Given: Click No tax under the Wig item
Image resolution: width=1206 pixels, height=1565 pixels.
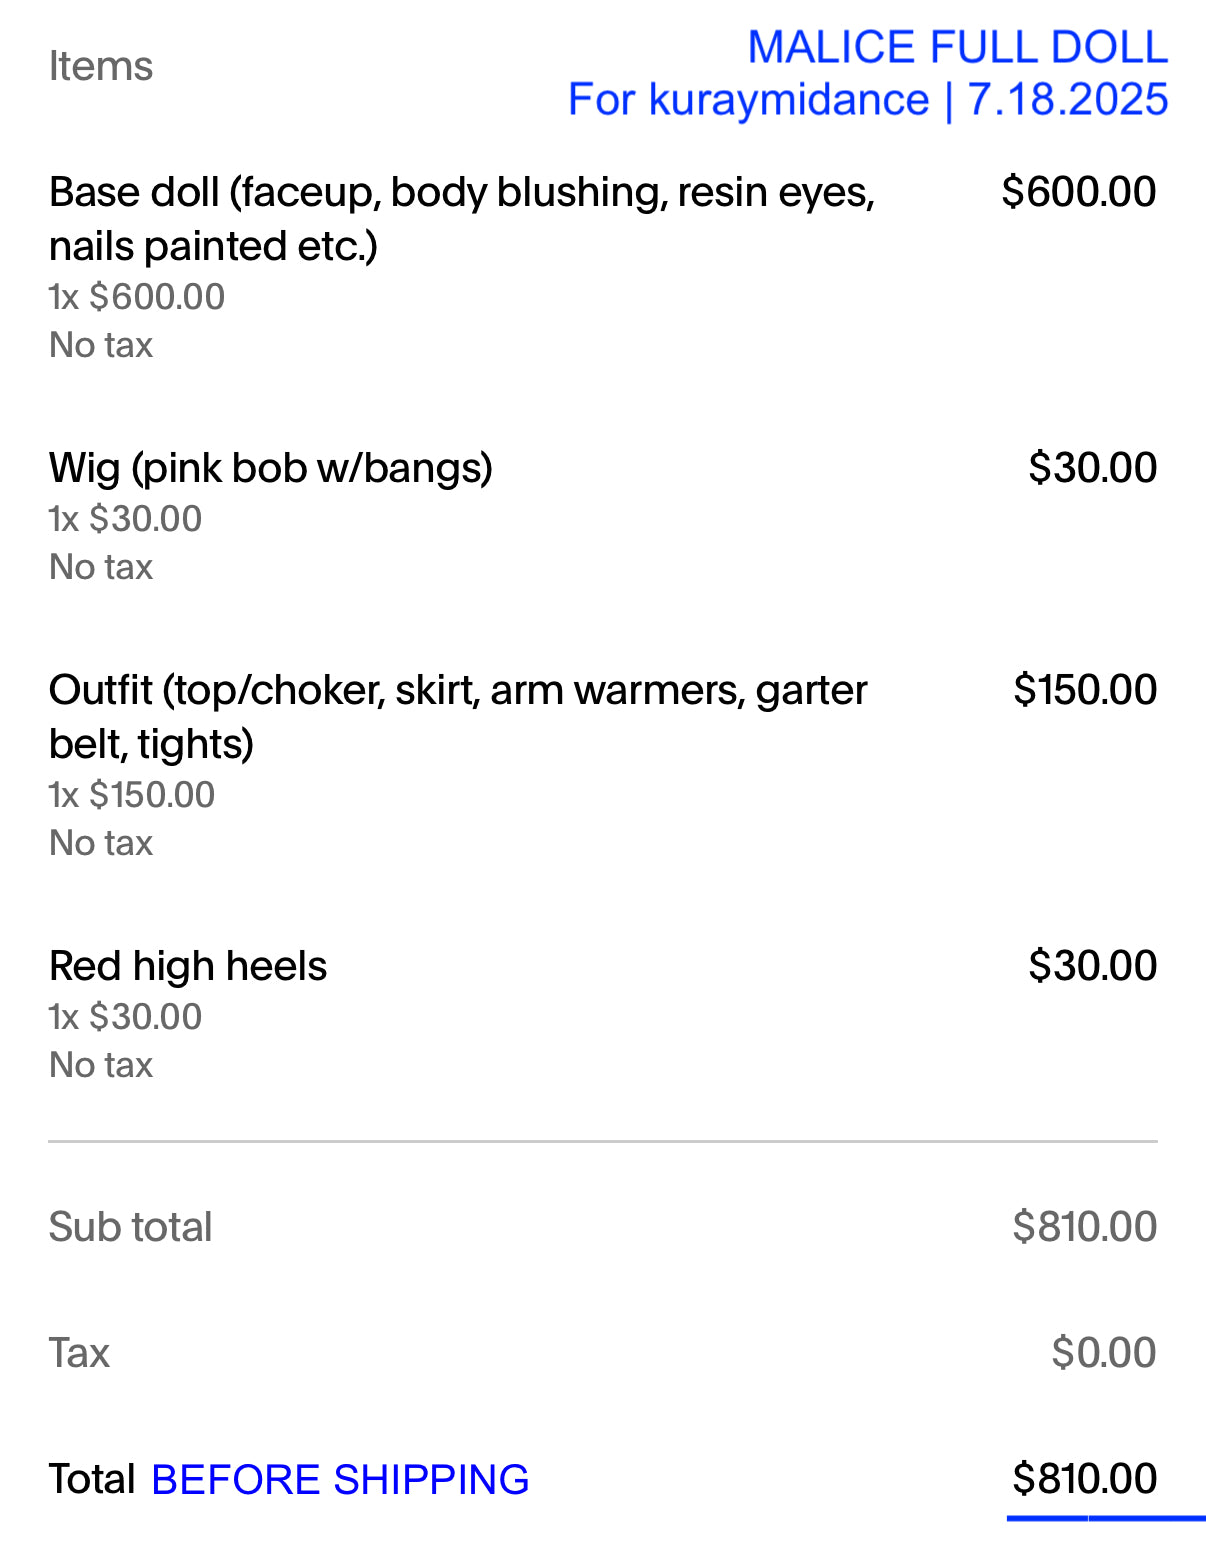Looking at the screenshot, I should point(101,567).
